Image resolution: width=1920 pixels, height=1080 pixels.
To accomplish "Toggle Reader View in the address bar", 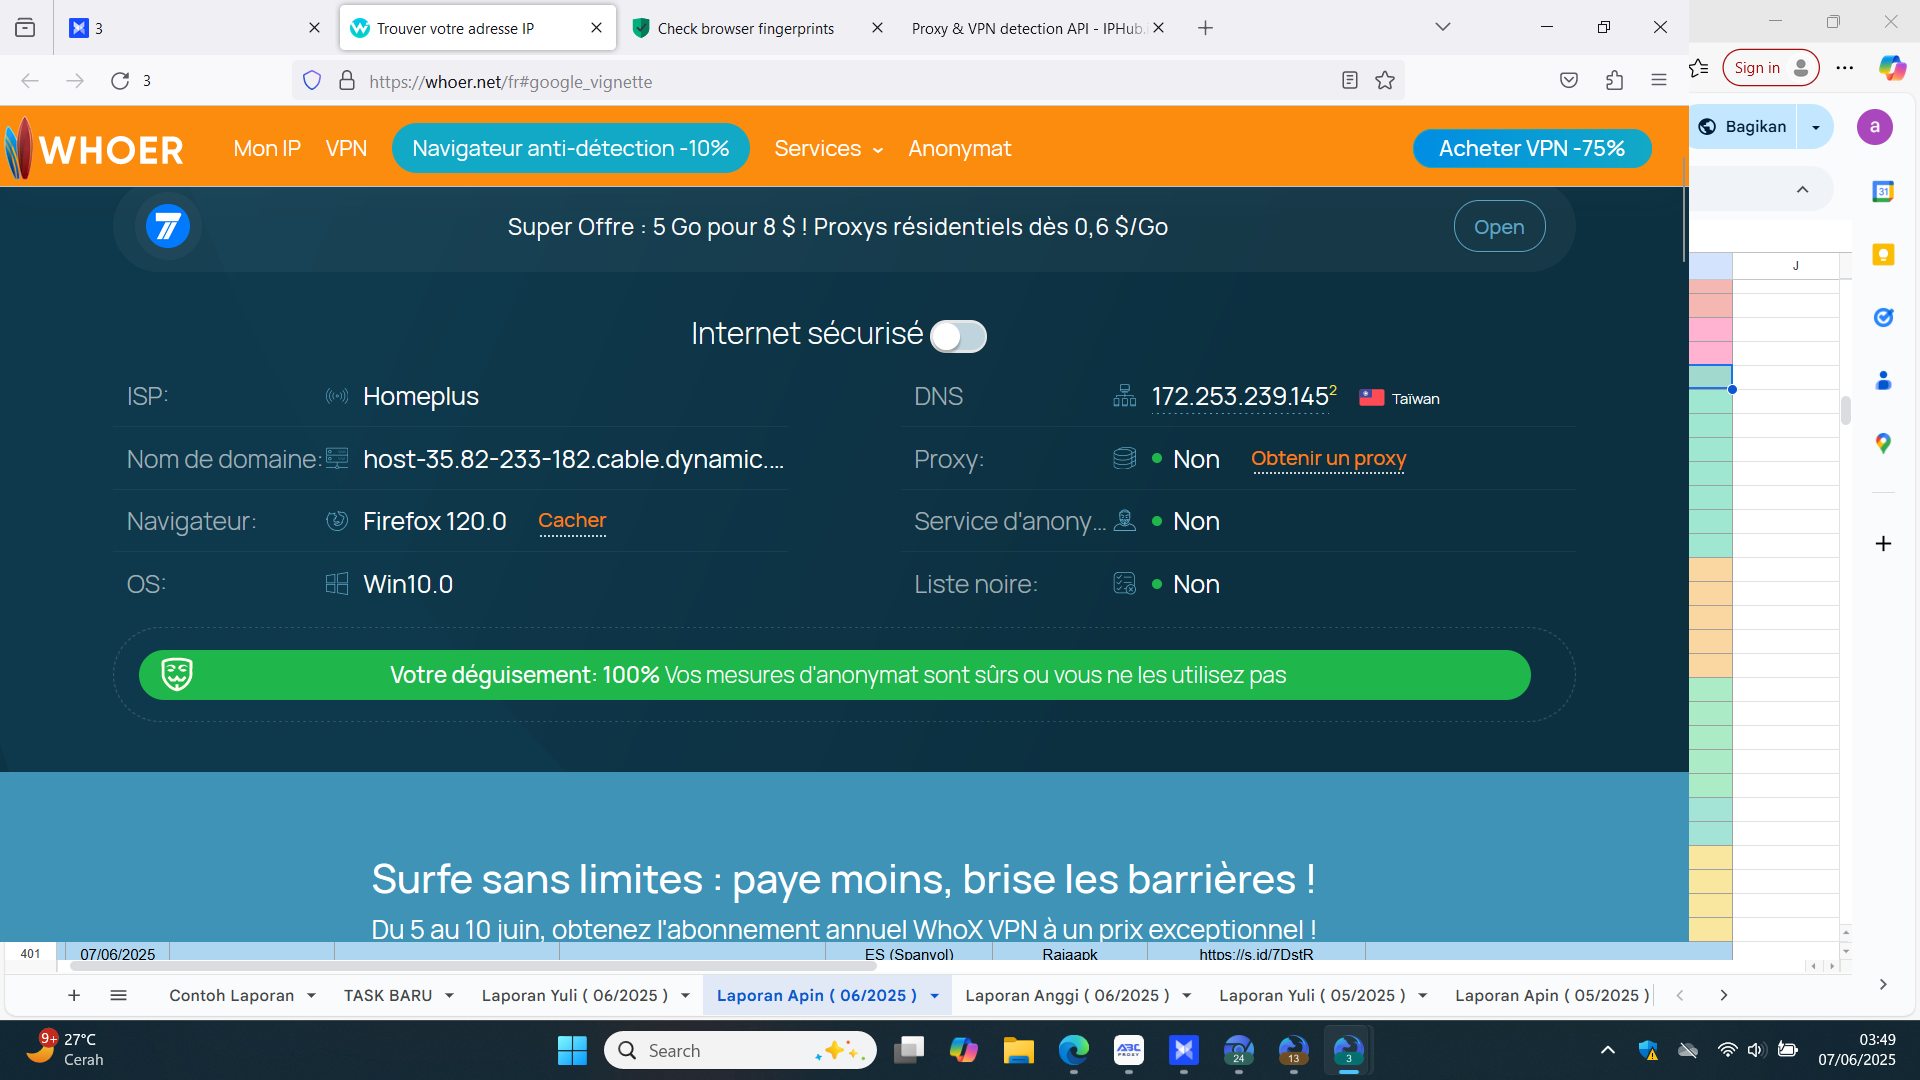I will point(1350,81).
